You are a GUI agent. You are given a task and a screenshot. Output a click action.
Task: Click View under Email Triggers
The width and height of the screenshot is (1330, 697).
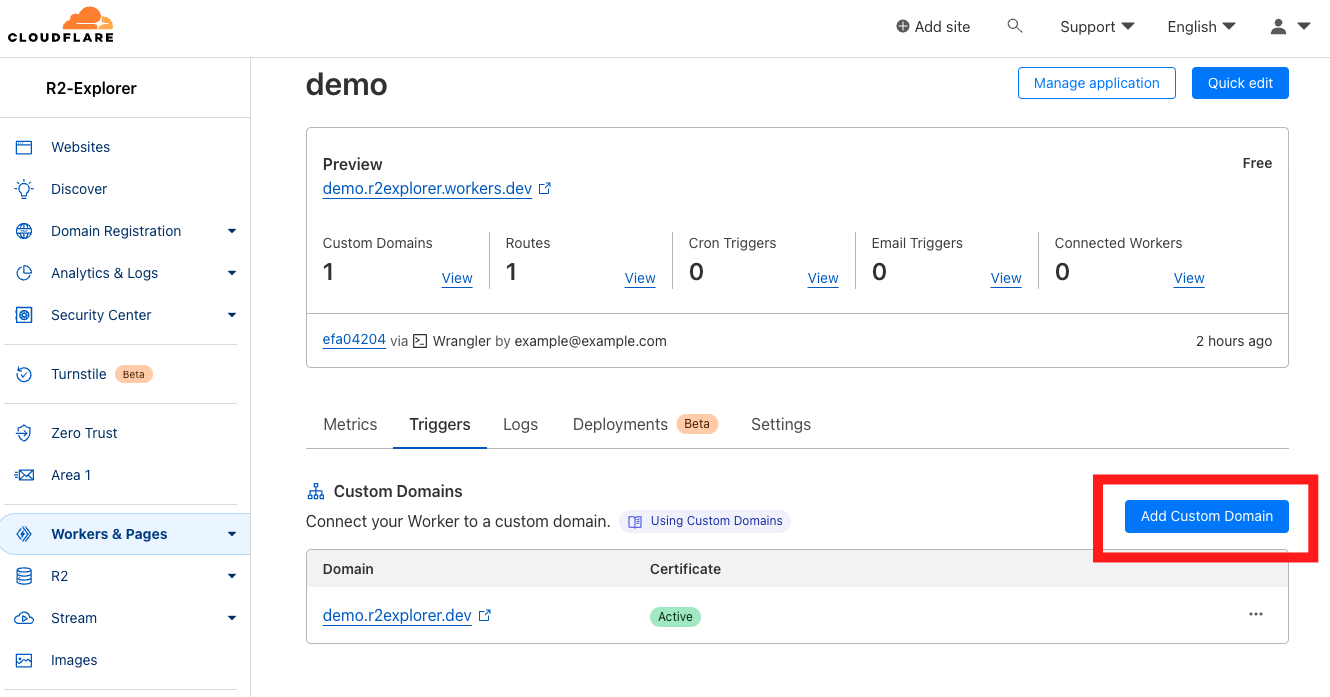tap(1006, 278)
